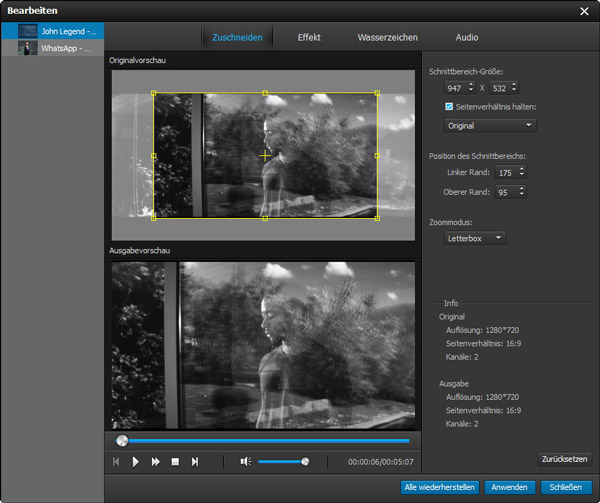600x503 pixels.
Task: Stop the video playback
Action: (175, 462)
